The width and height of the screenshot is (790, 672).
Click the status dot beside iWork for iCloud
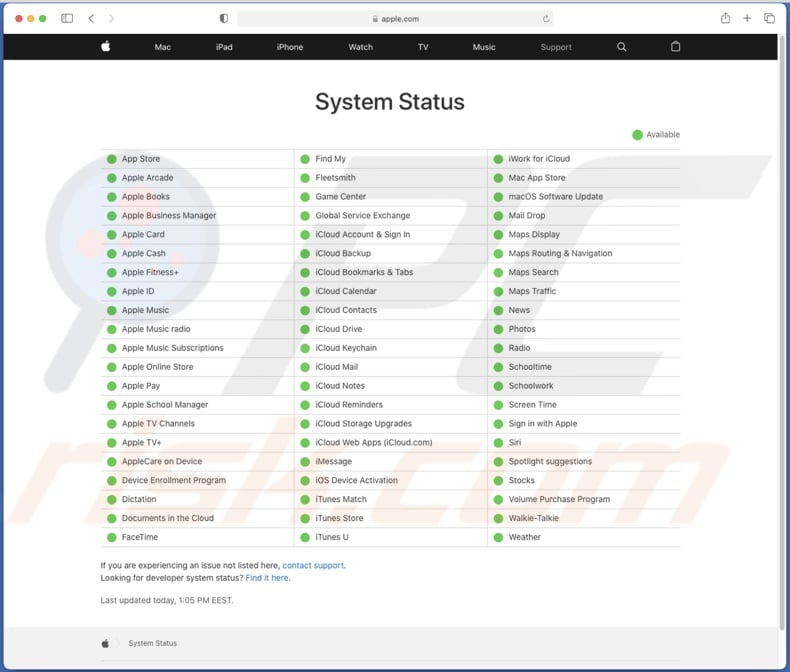498,159
